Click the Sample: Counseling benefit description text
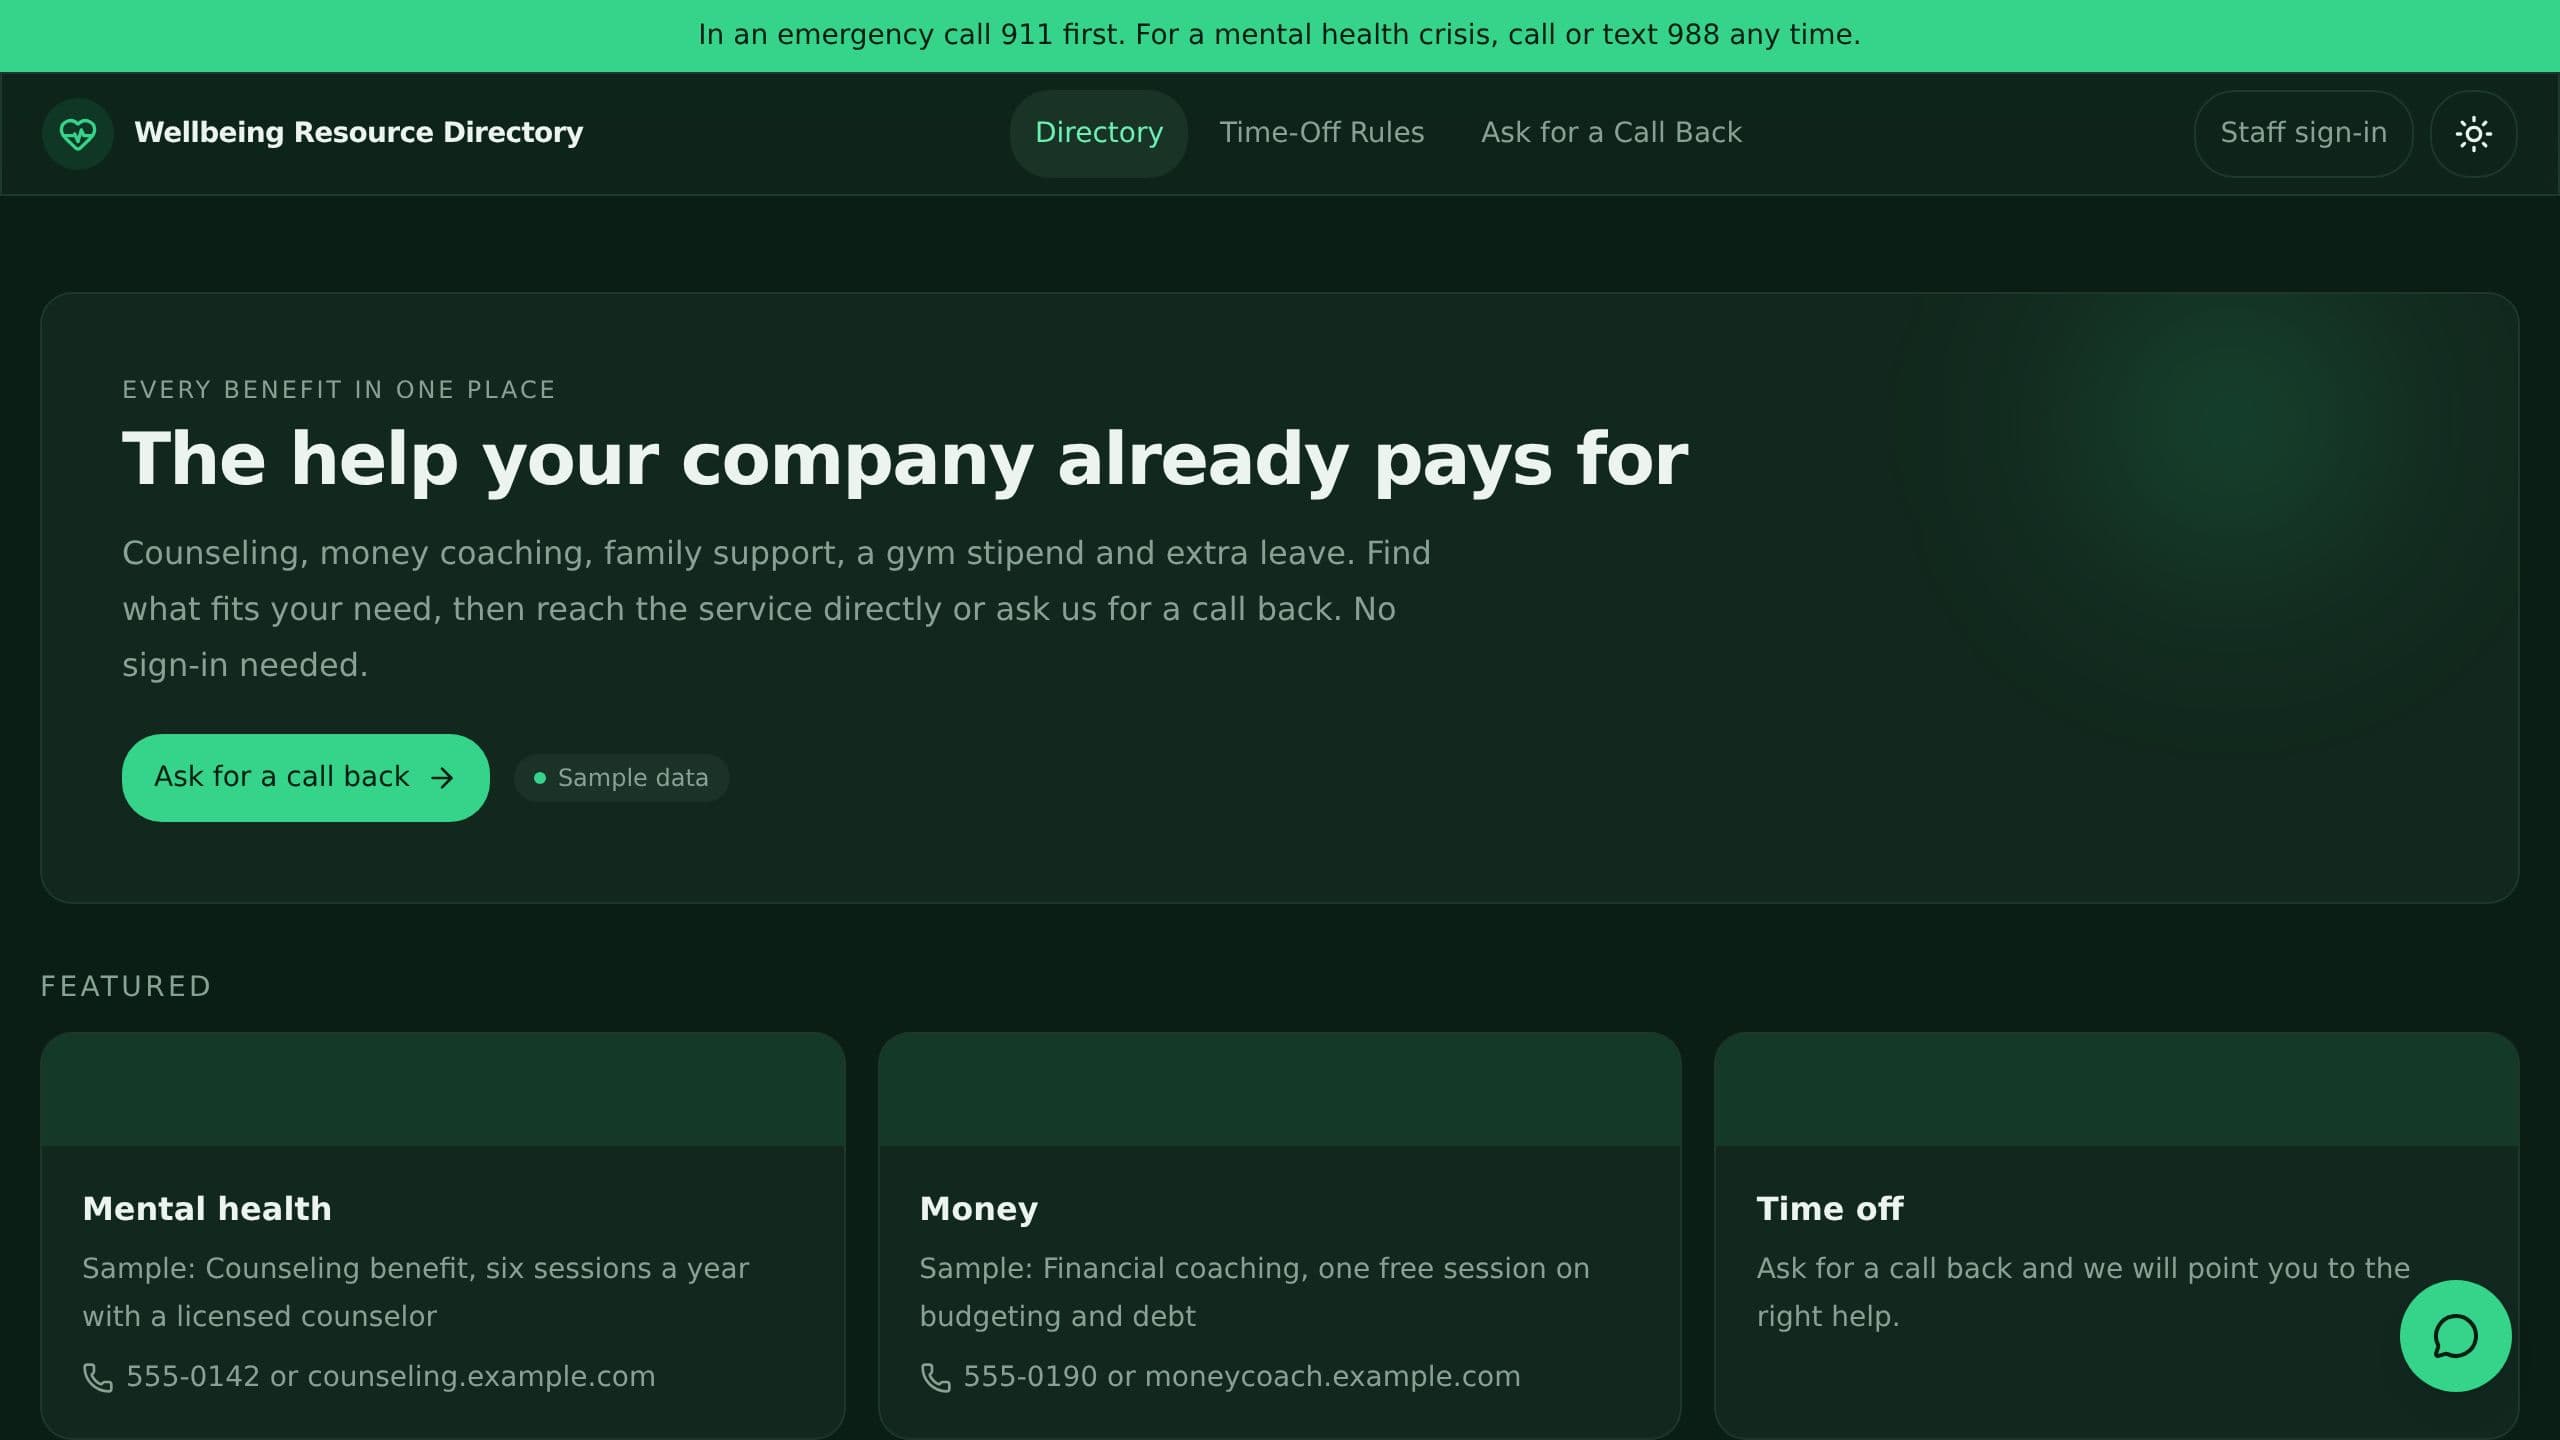Image resolution: width=2560 pixels, height=1440 pixels. 415,1292
